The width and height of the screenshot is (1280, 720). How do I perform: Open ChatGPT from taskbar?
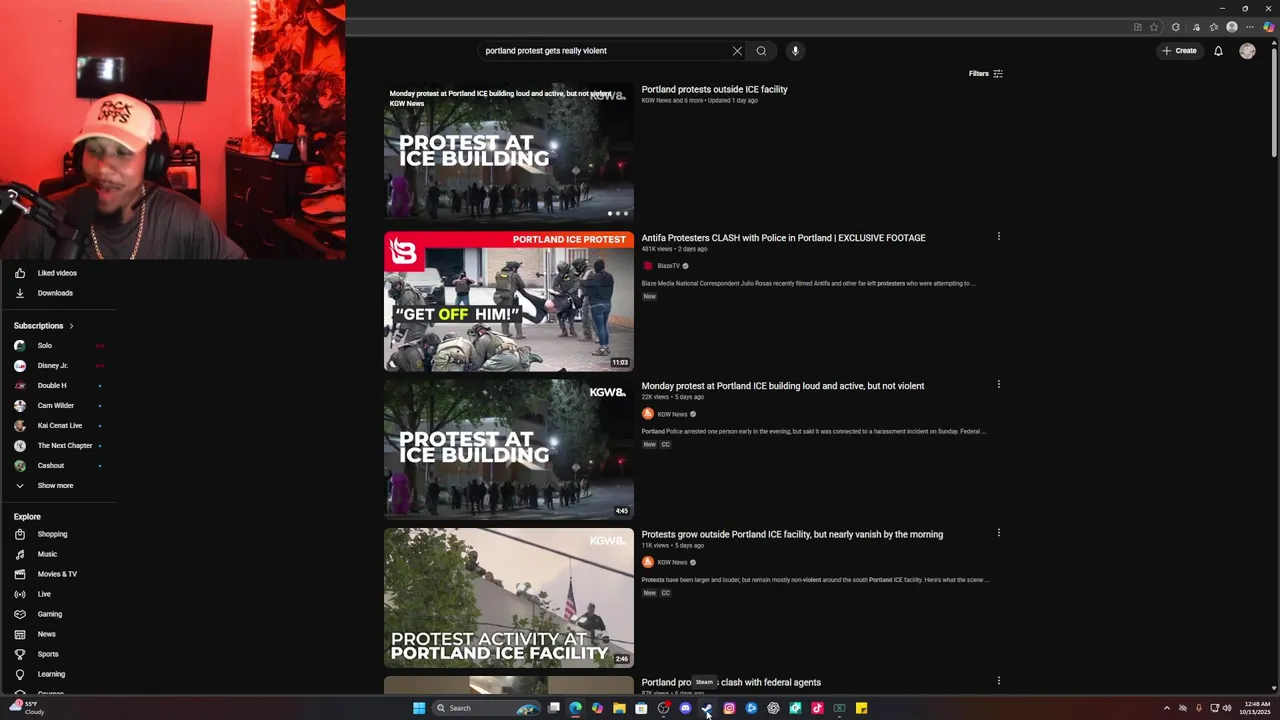pyautogui.click(x=773, y=708)
